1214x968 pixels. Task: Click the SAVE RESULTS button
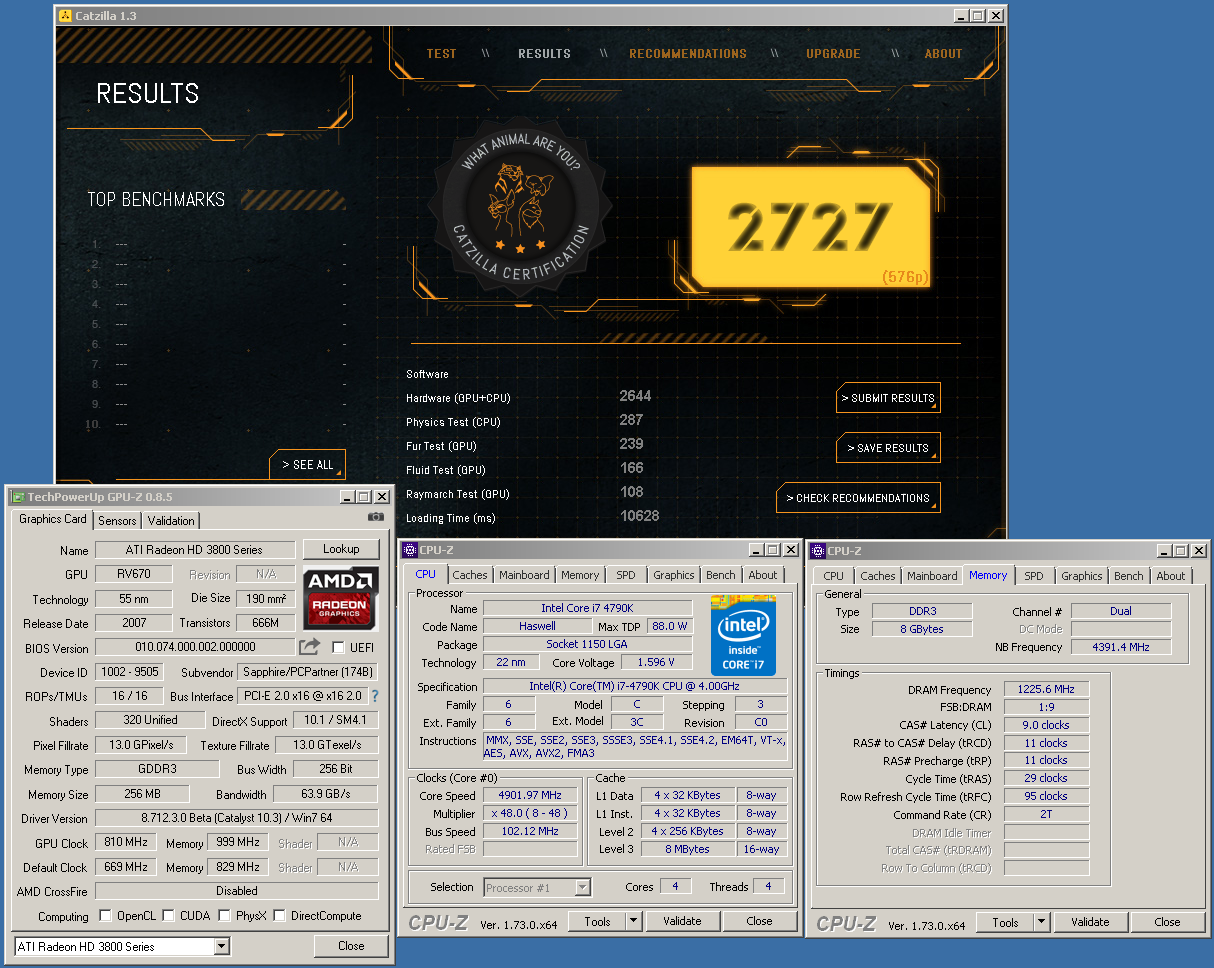tap(888, 448)
